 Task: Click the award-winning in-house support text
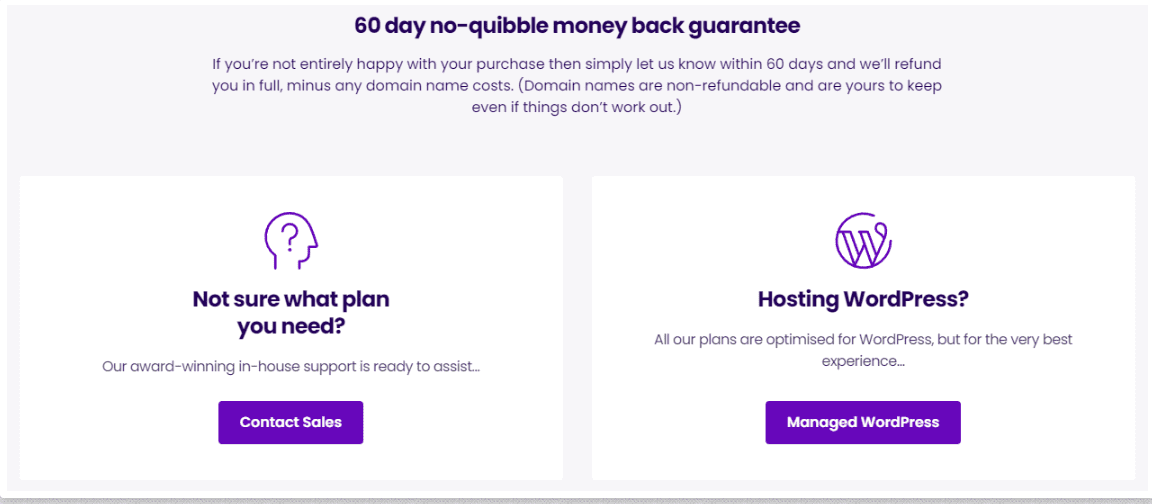(291, 365)
